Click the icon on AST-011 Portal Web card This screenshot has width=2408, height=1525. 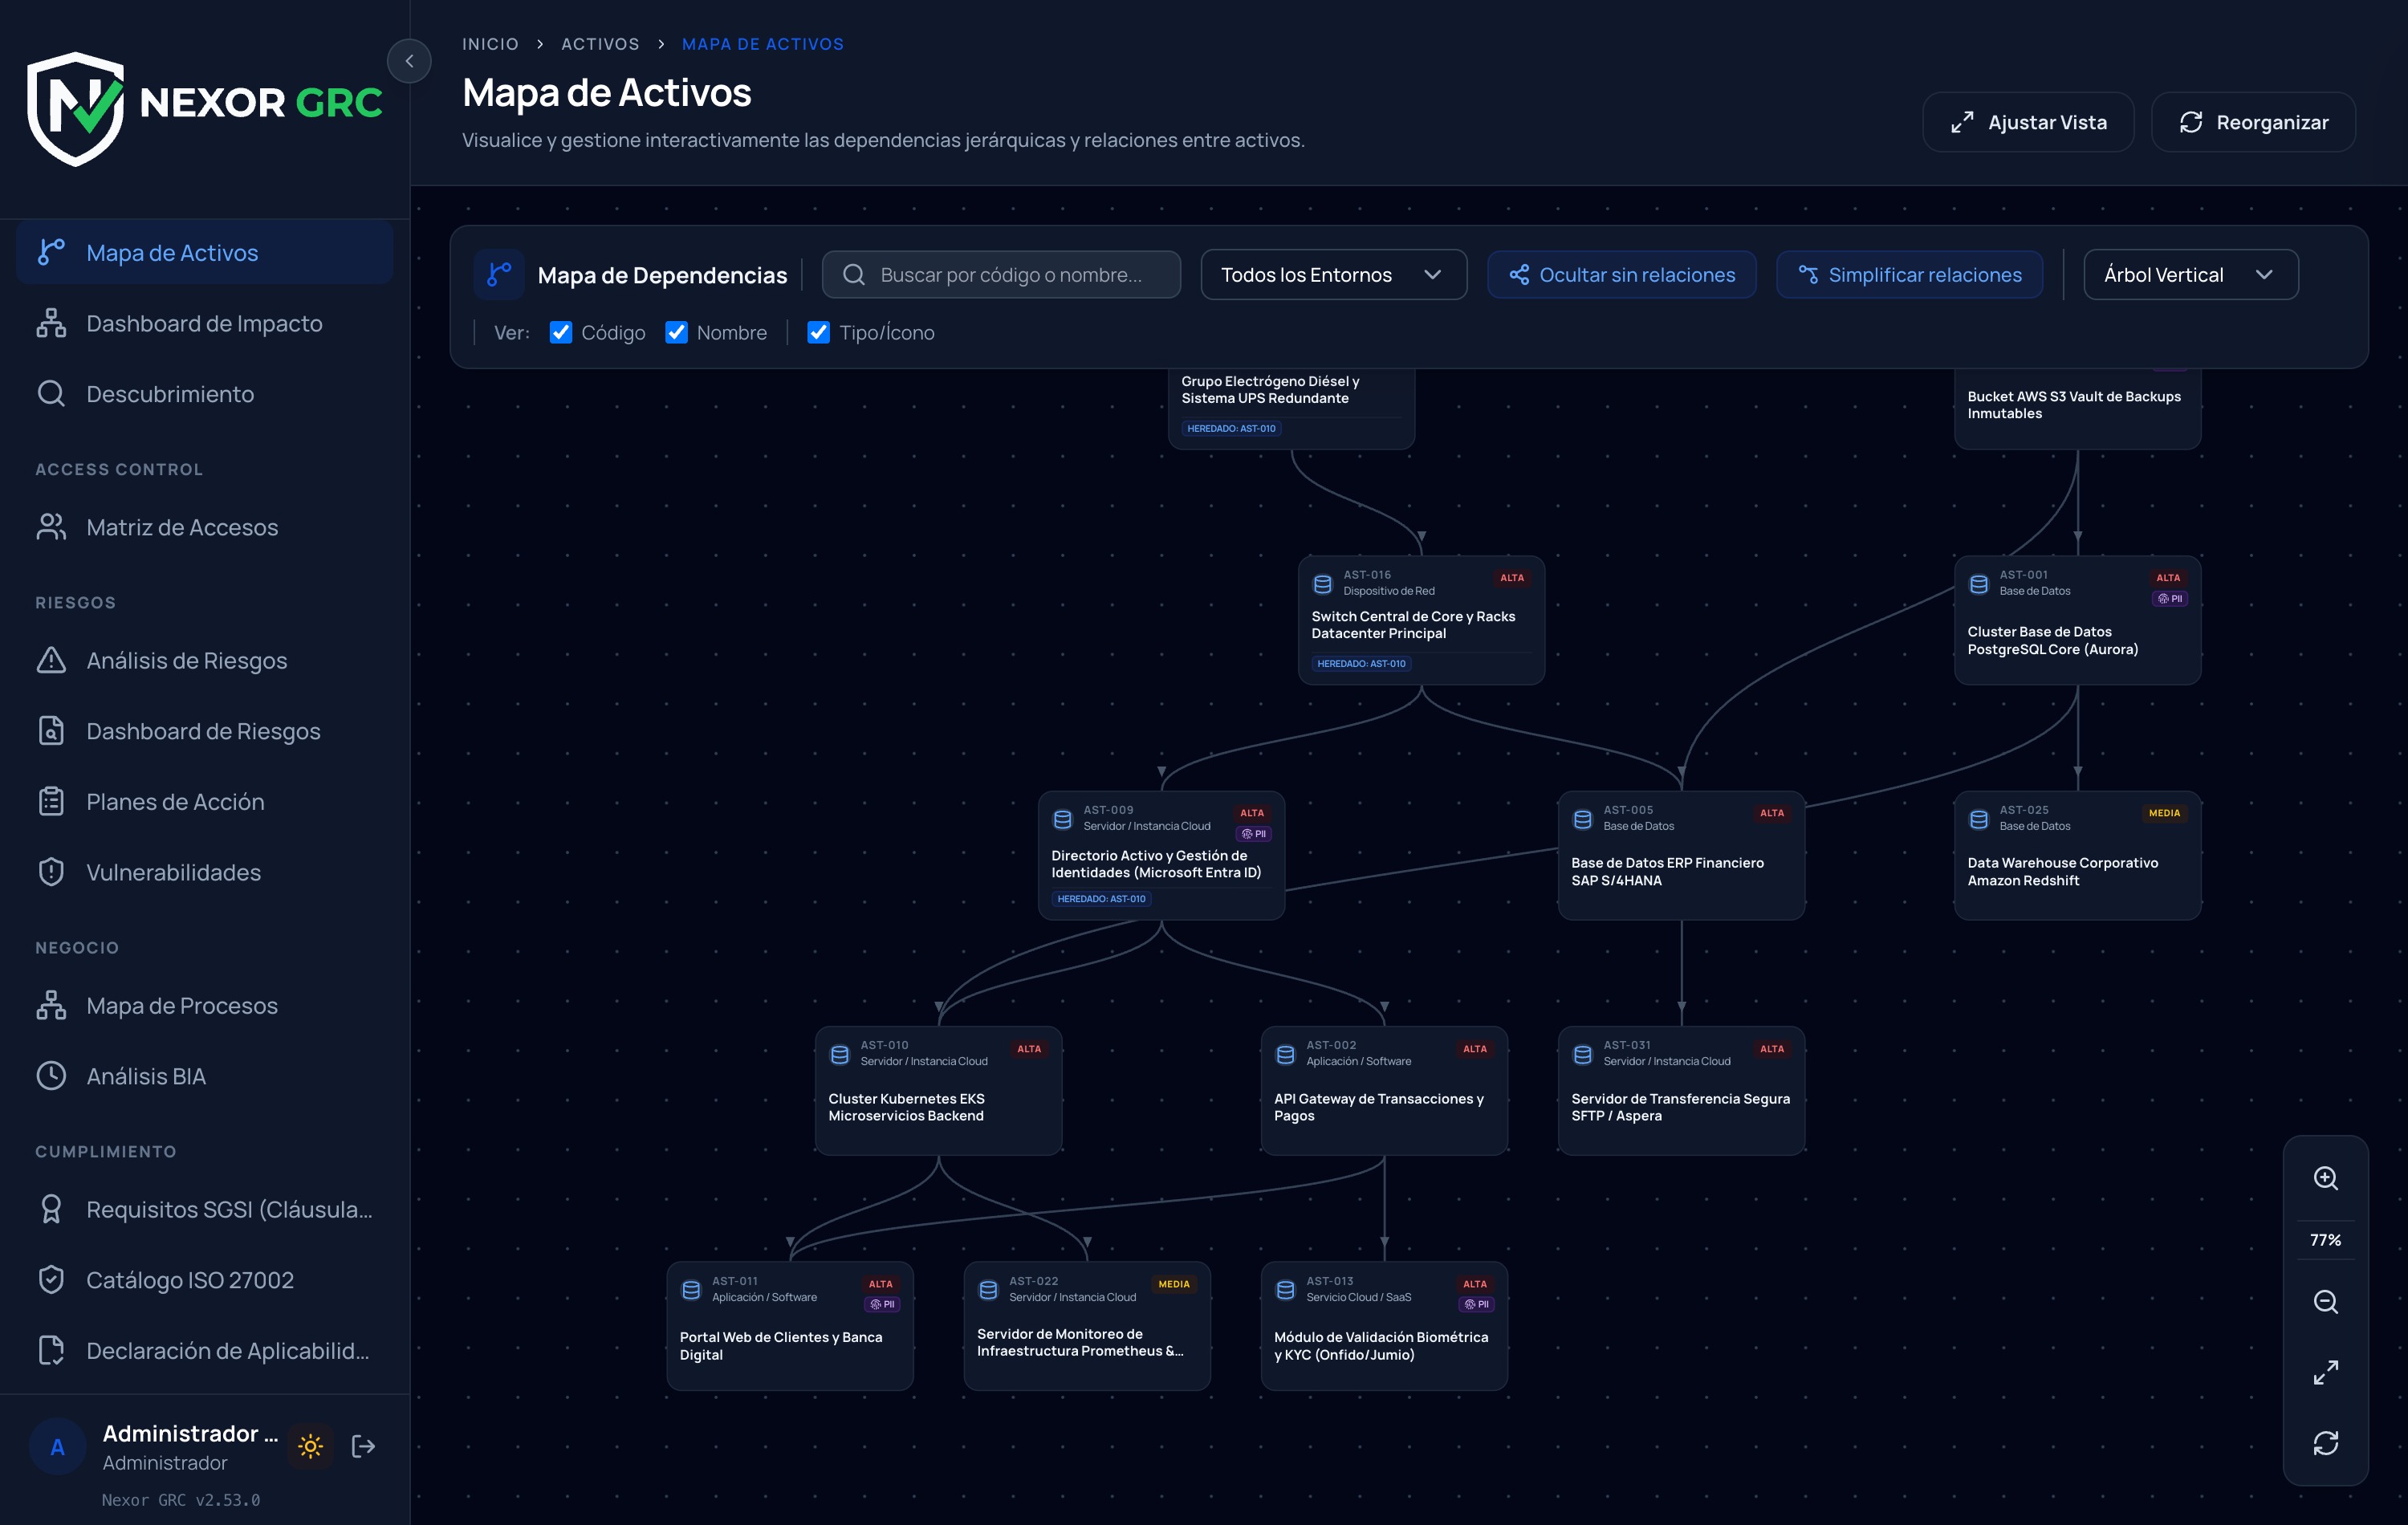pos(691,1290)
